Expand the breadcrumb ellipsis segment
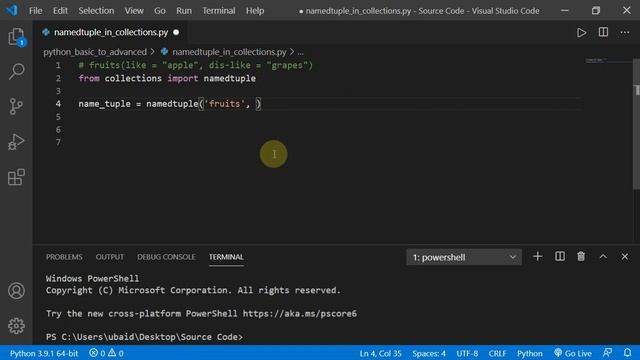This screenshot has width=640, height=360. pos(300,52)
